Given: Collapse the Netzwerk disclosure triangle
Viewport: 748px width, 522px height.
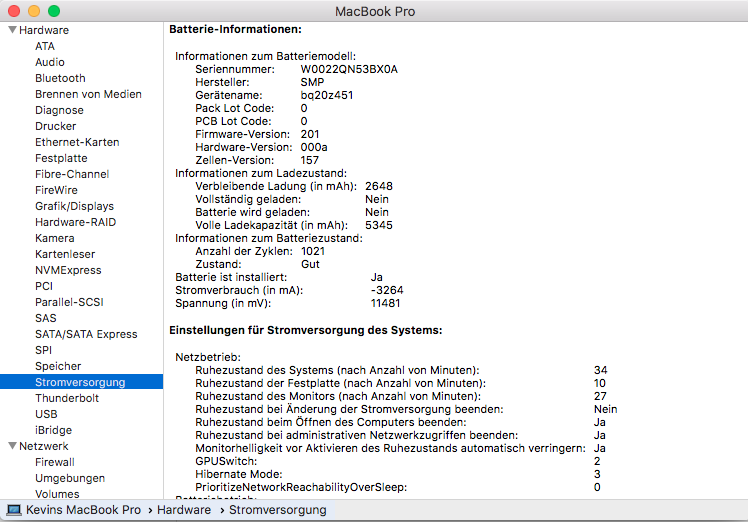Looking at the screenshot, I should click(x=13, y=446).
